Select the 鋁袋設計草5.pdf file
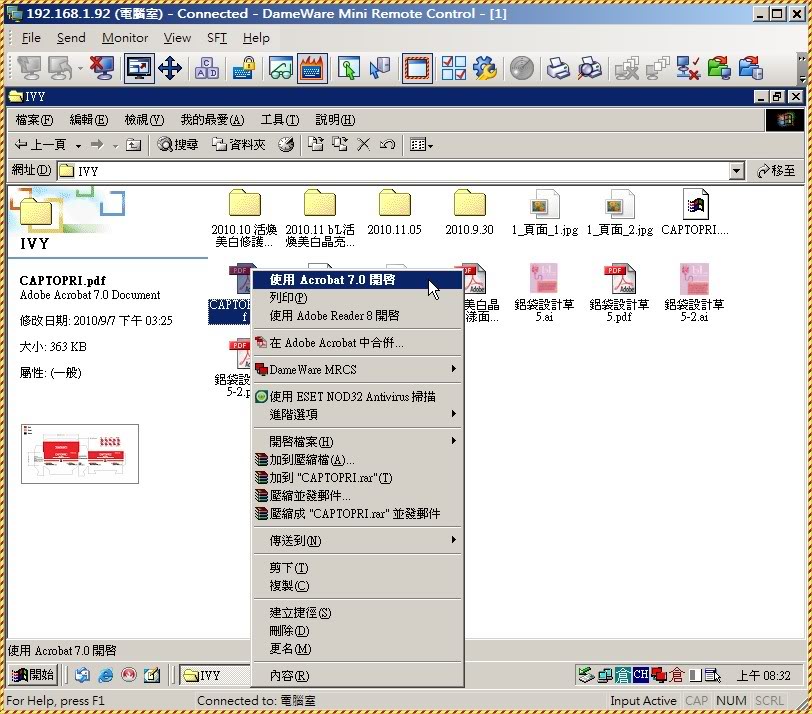Viewport: 812px width, 714px height. 619,293
